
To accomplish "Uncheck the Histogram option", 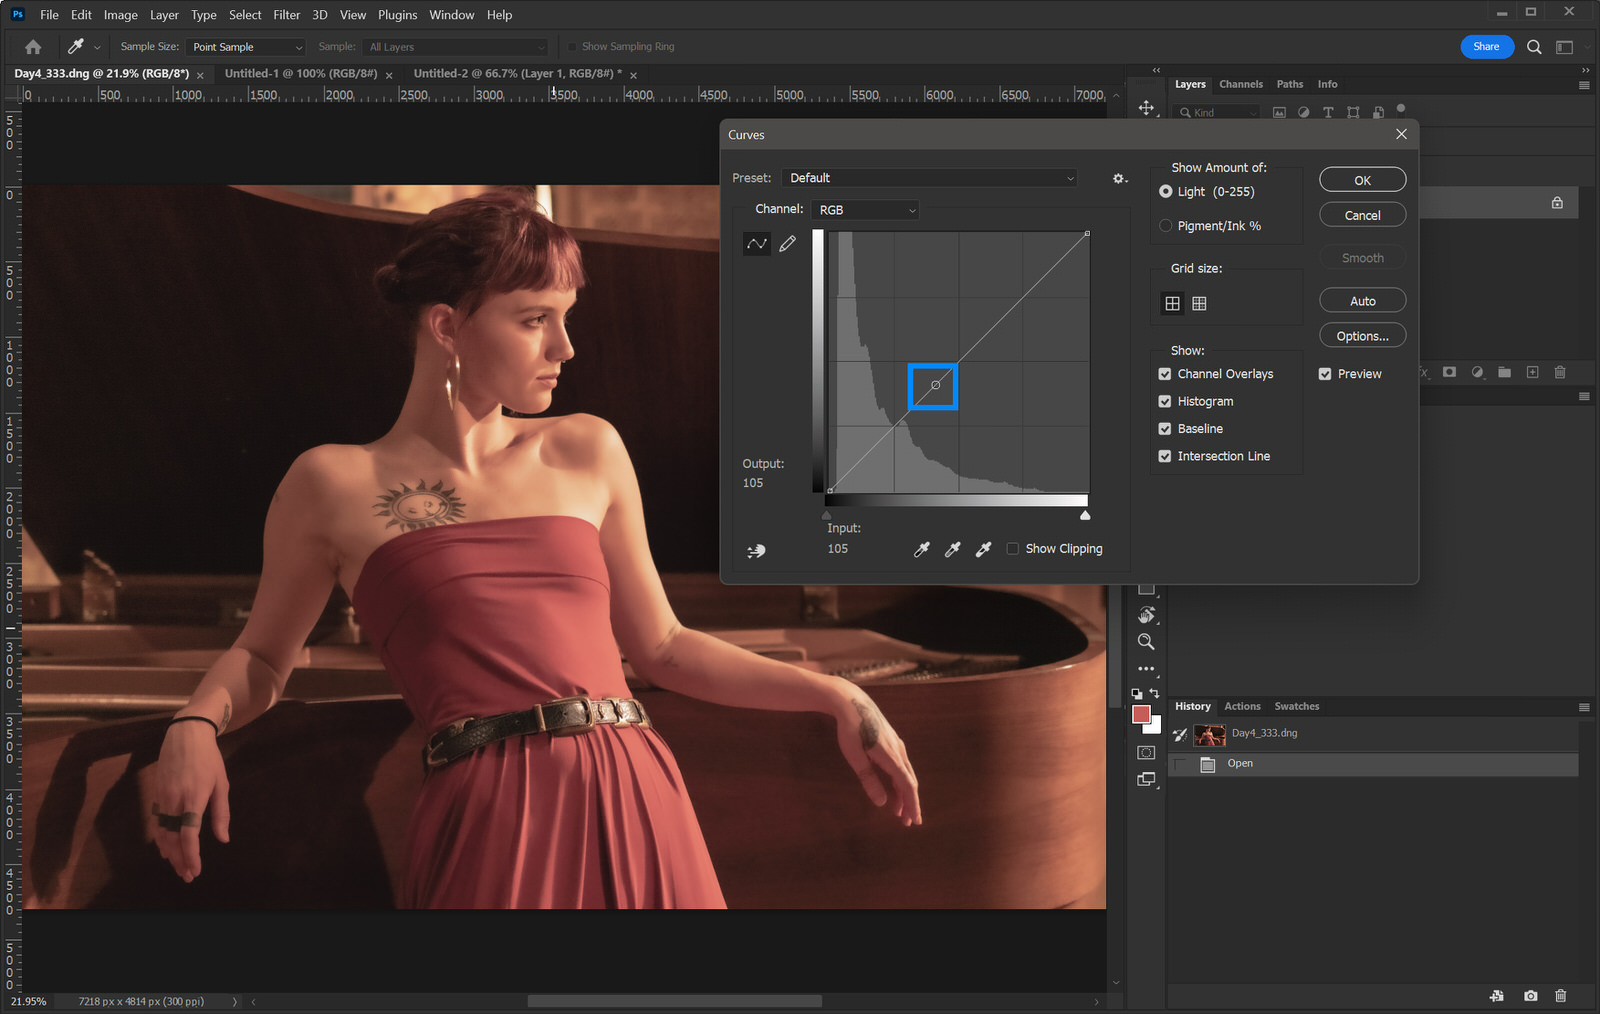I will coord(1164,401).
